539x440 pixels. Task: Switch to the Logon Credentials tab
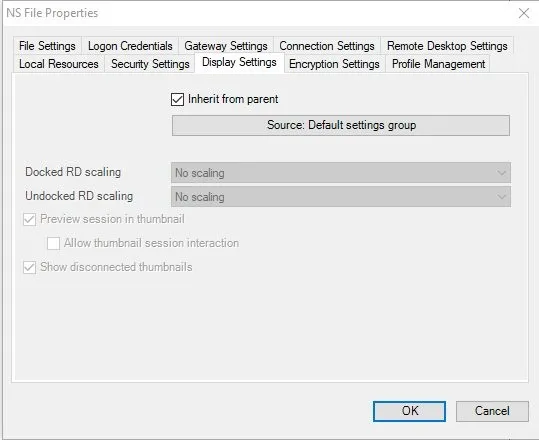[x=130, y=46]
